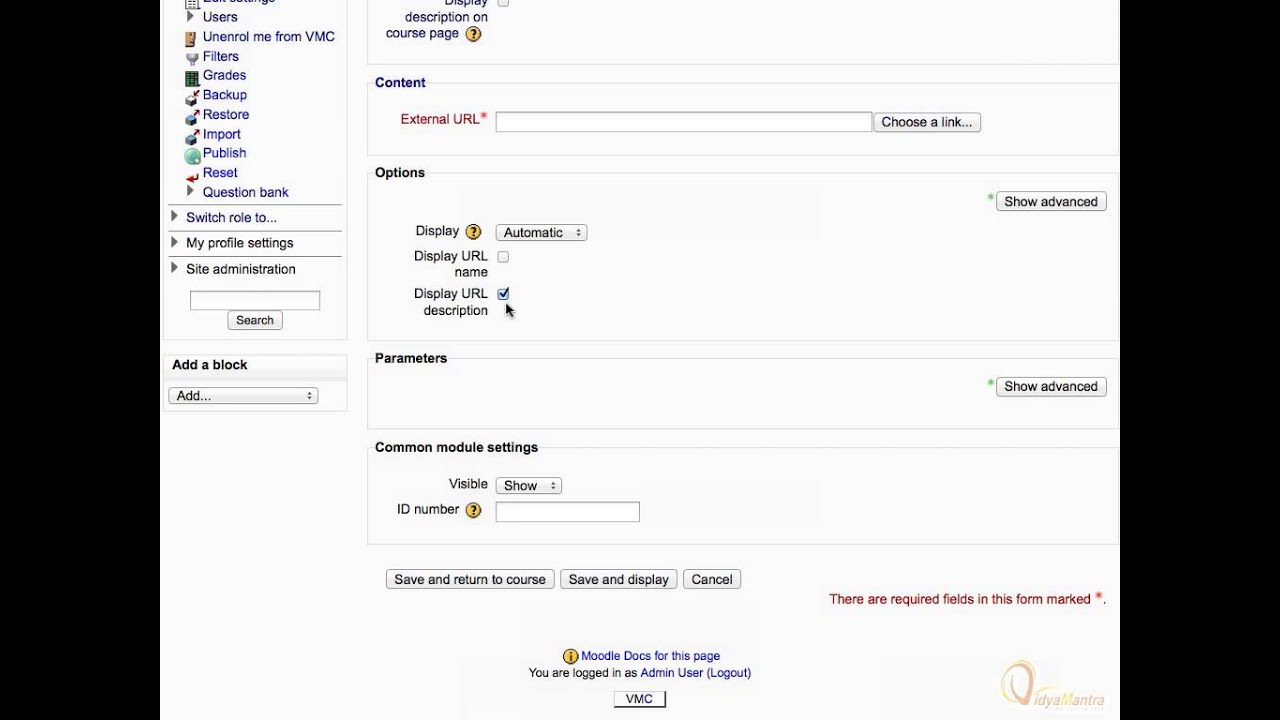Open the Backup link
Screen dimensions: 1280x720
click(225, 95)
